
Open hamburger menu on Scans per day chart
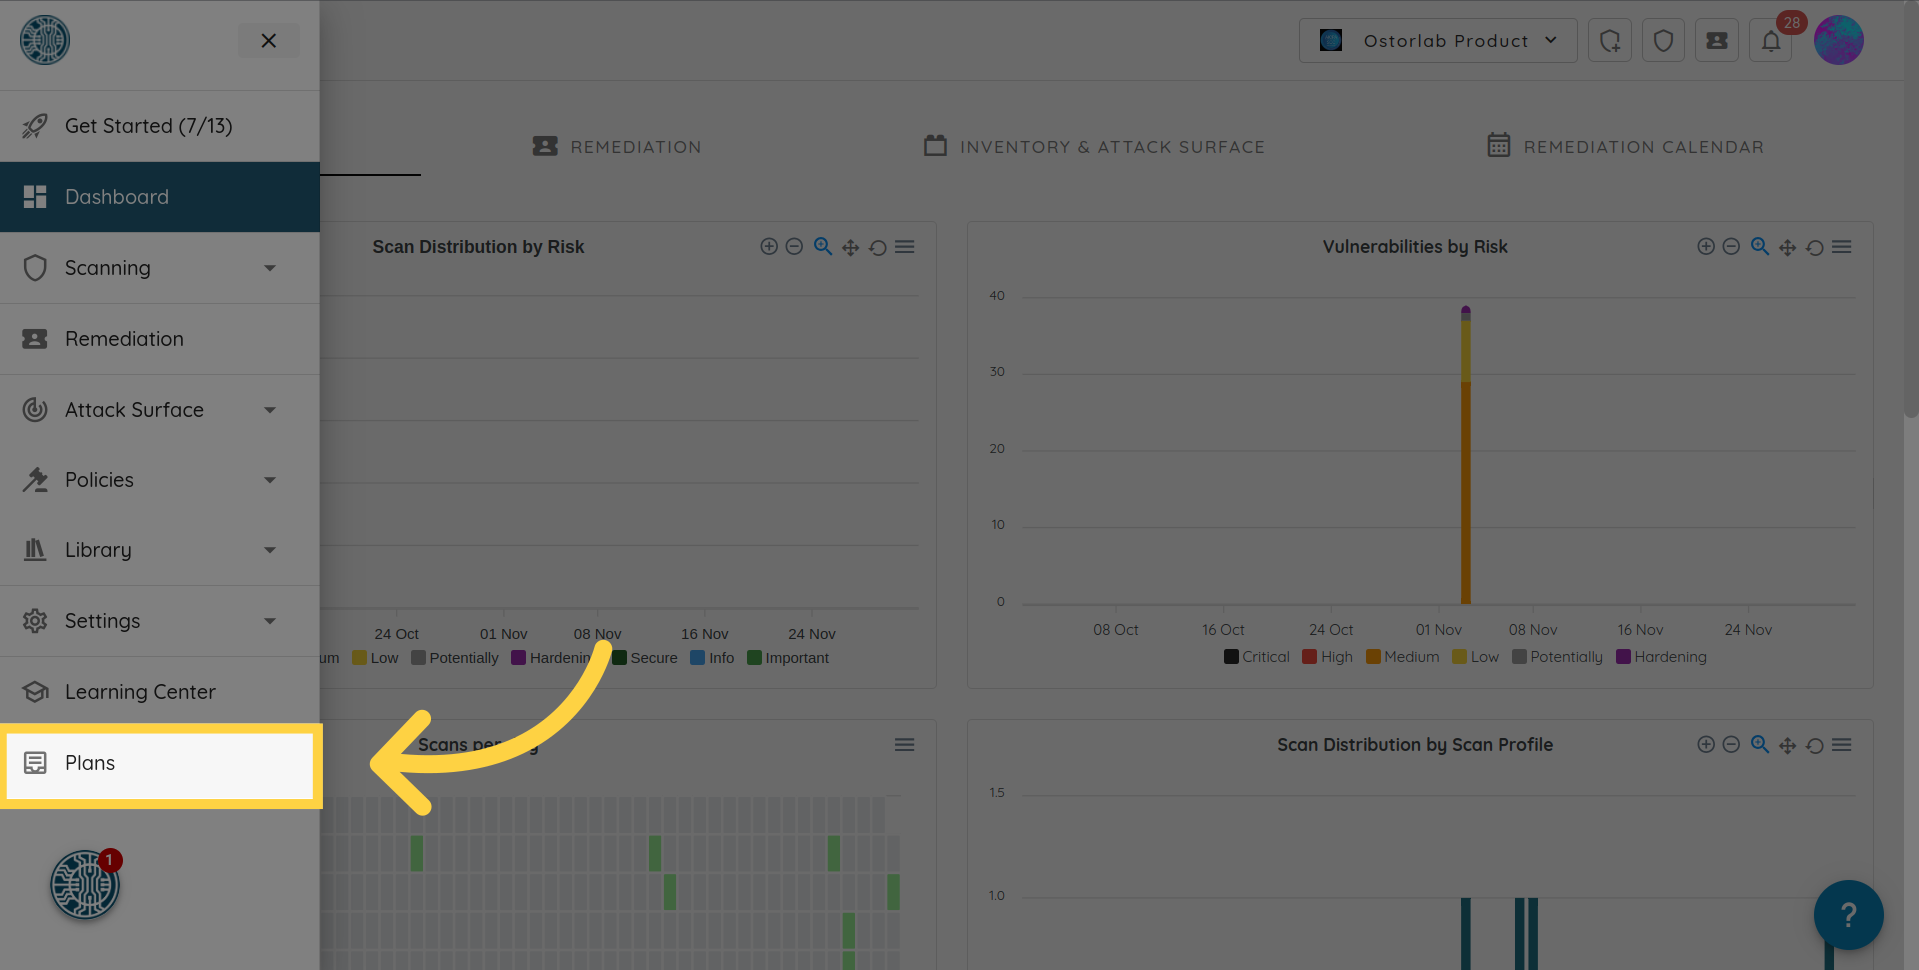point(904,745)
